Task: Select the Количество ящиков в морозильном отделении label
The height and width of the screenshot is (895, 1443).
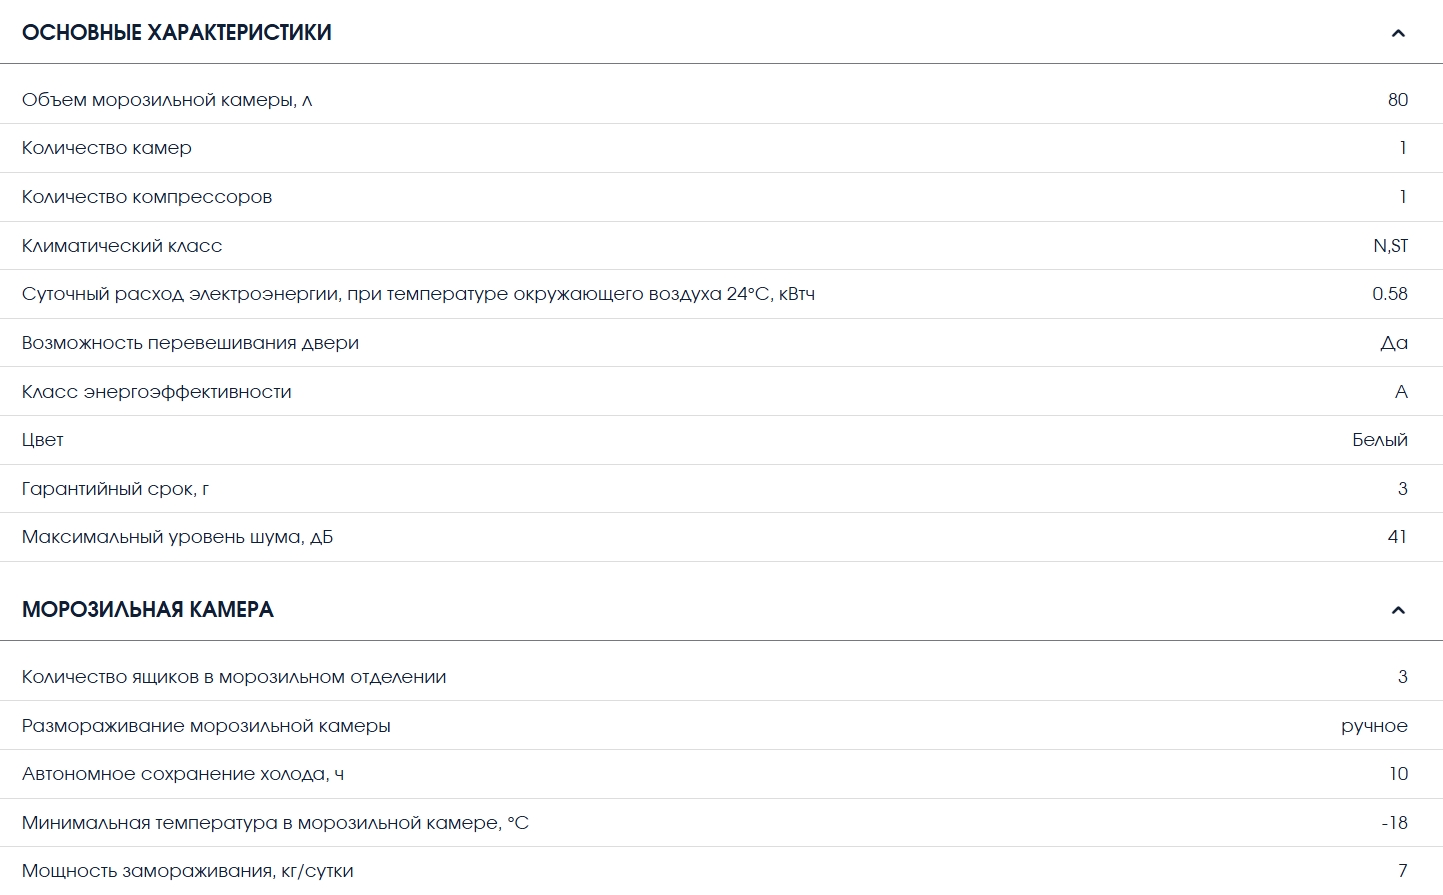Action: tap(234, 677)
